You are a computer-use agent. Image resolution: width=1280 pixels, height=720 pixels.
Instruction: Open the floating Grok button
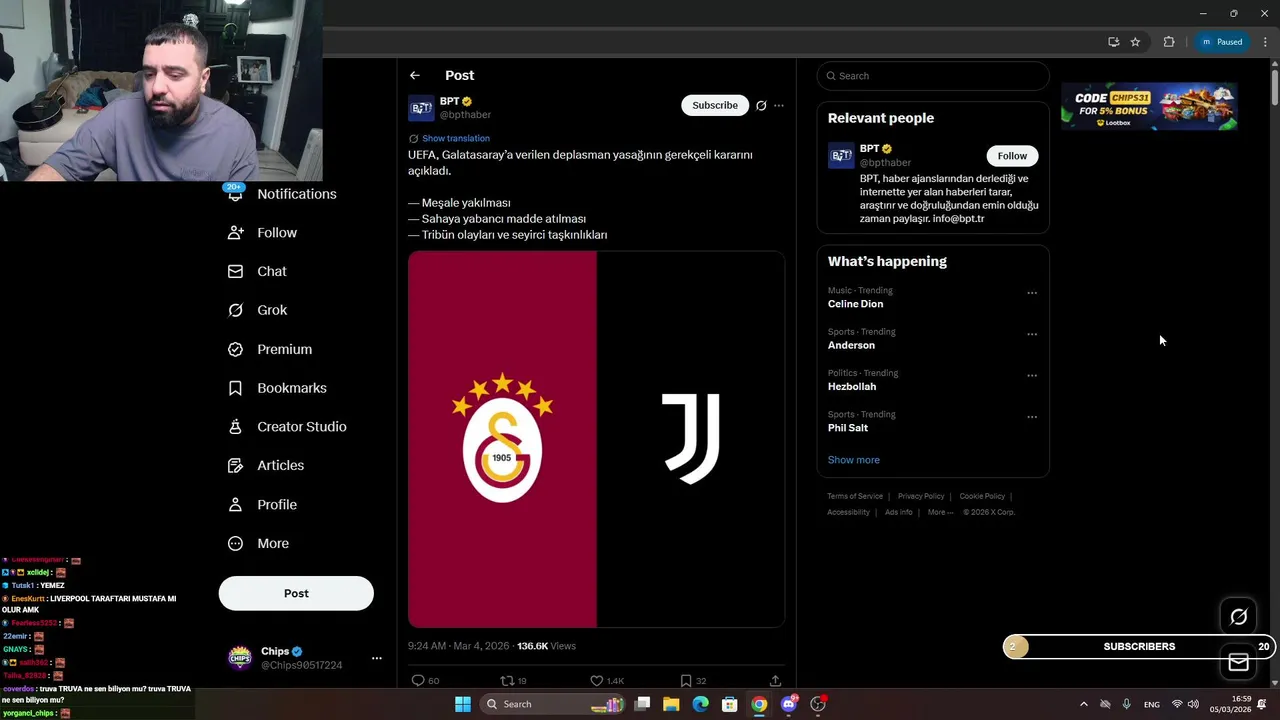[x=1238, y=617]
